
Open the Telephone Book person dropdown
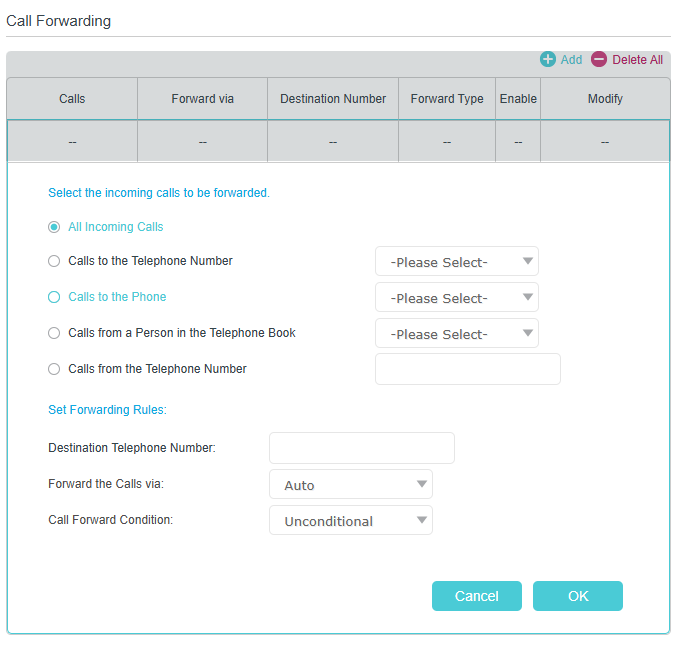click(x=457, y=333)
